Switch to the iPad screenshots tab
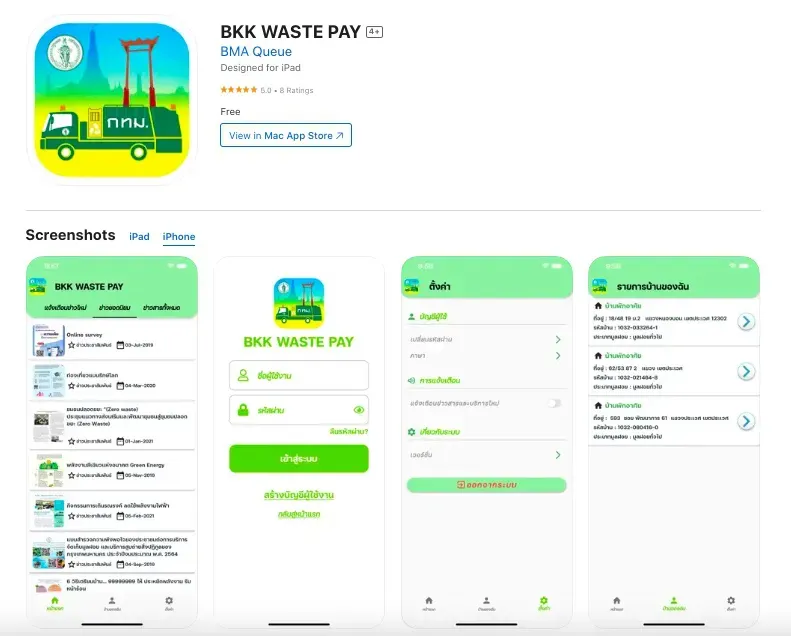The image size is (791, 636). 139,237
